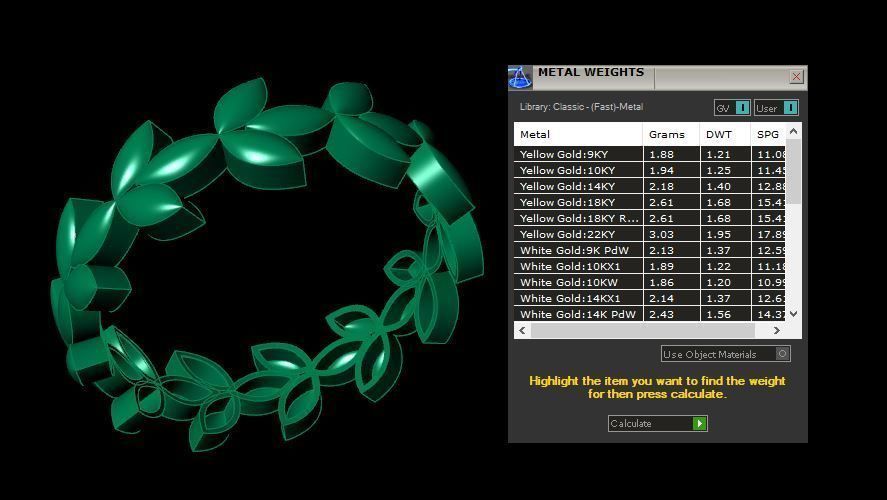
Task: Sort by the Grams column header
Action: tap(671, 135)
